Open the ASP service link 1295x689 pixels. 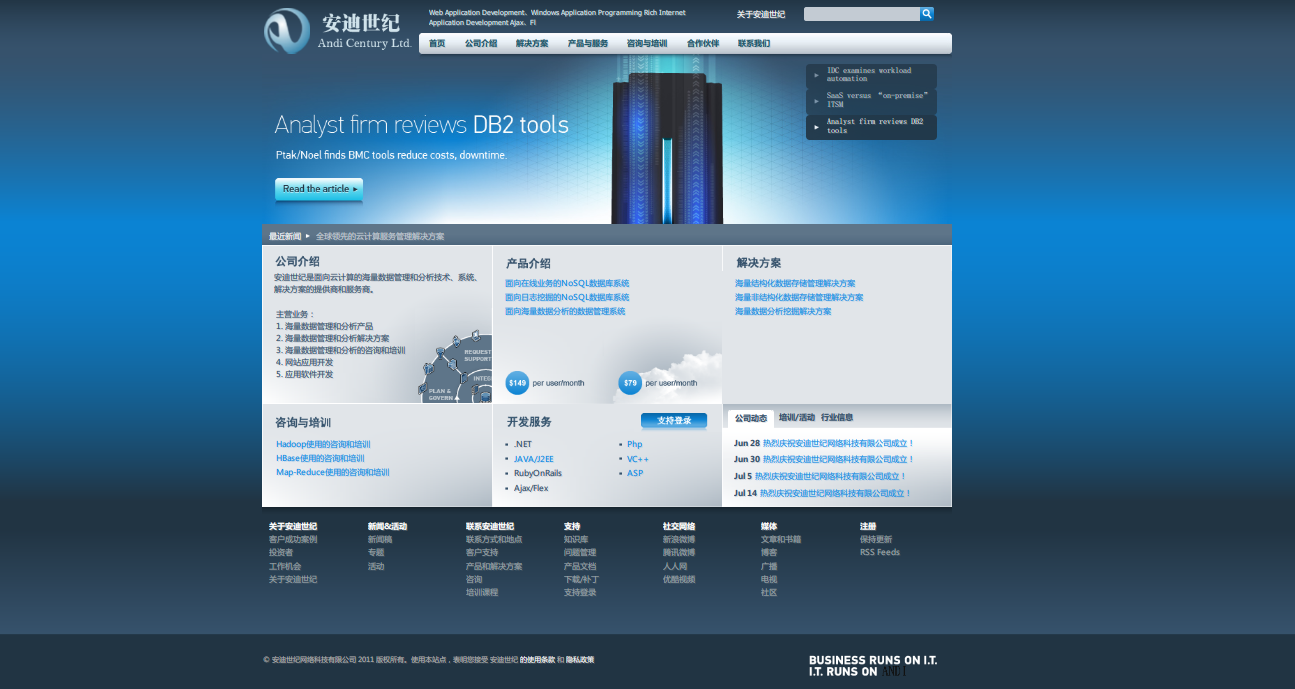point(635,473)
